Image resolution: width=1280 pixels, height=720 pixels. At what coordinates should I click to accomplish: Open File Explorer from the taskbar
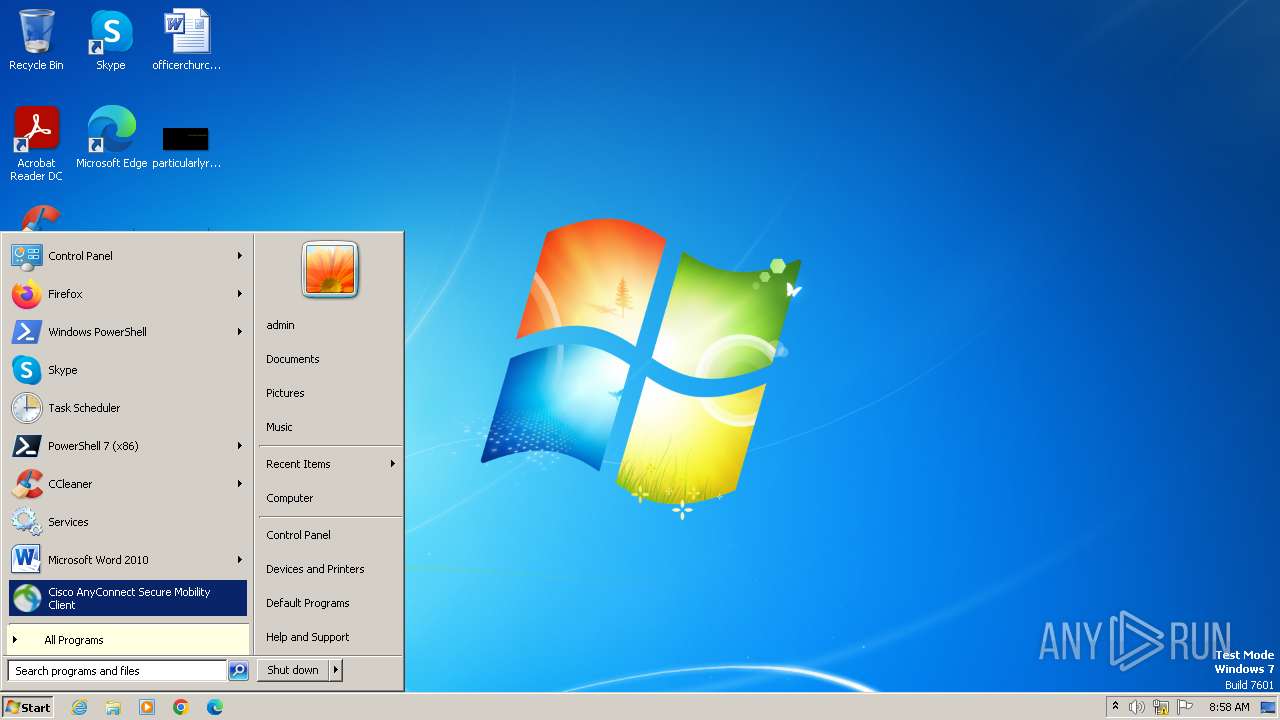[x=113, y=707]
